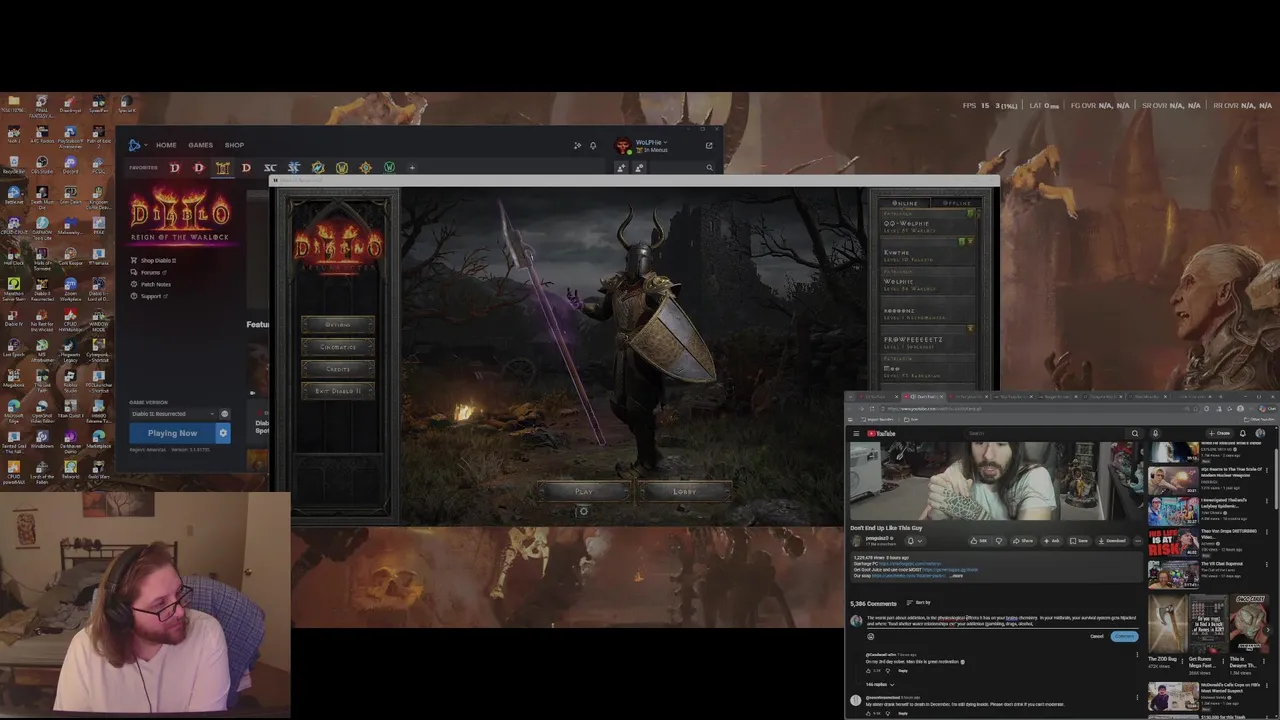Screen dimensions: 1280x720
Task: Click the YouTube video player
Action: (x=995, y=480)
